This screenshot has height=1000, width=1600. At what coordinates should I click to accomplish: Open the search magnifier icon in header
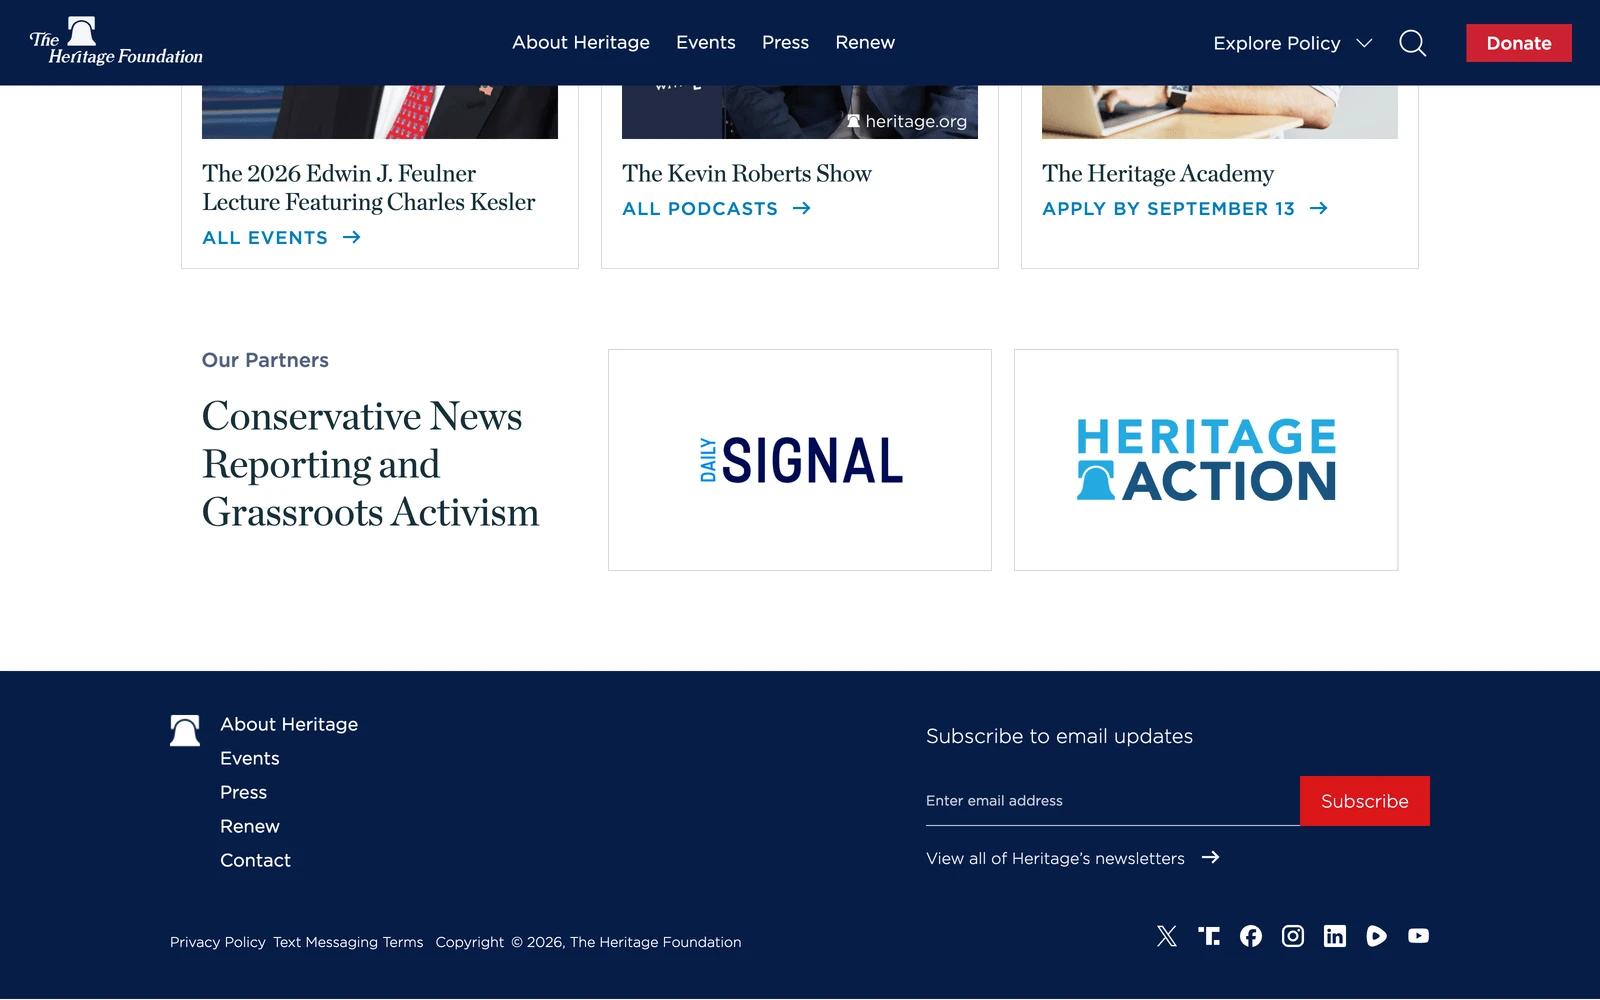(1412, 43)
